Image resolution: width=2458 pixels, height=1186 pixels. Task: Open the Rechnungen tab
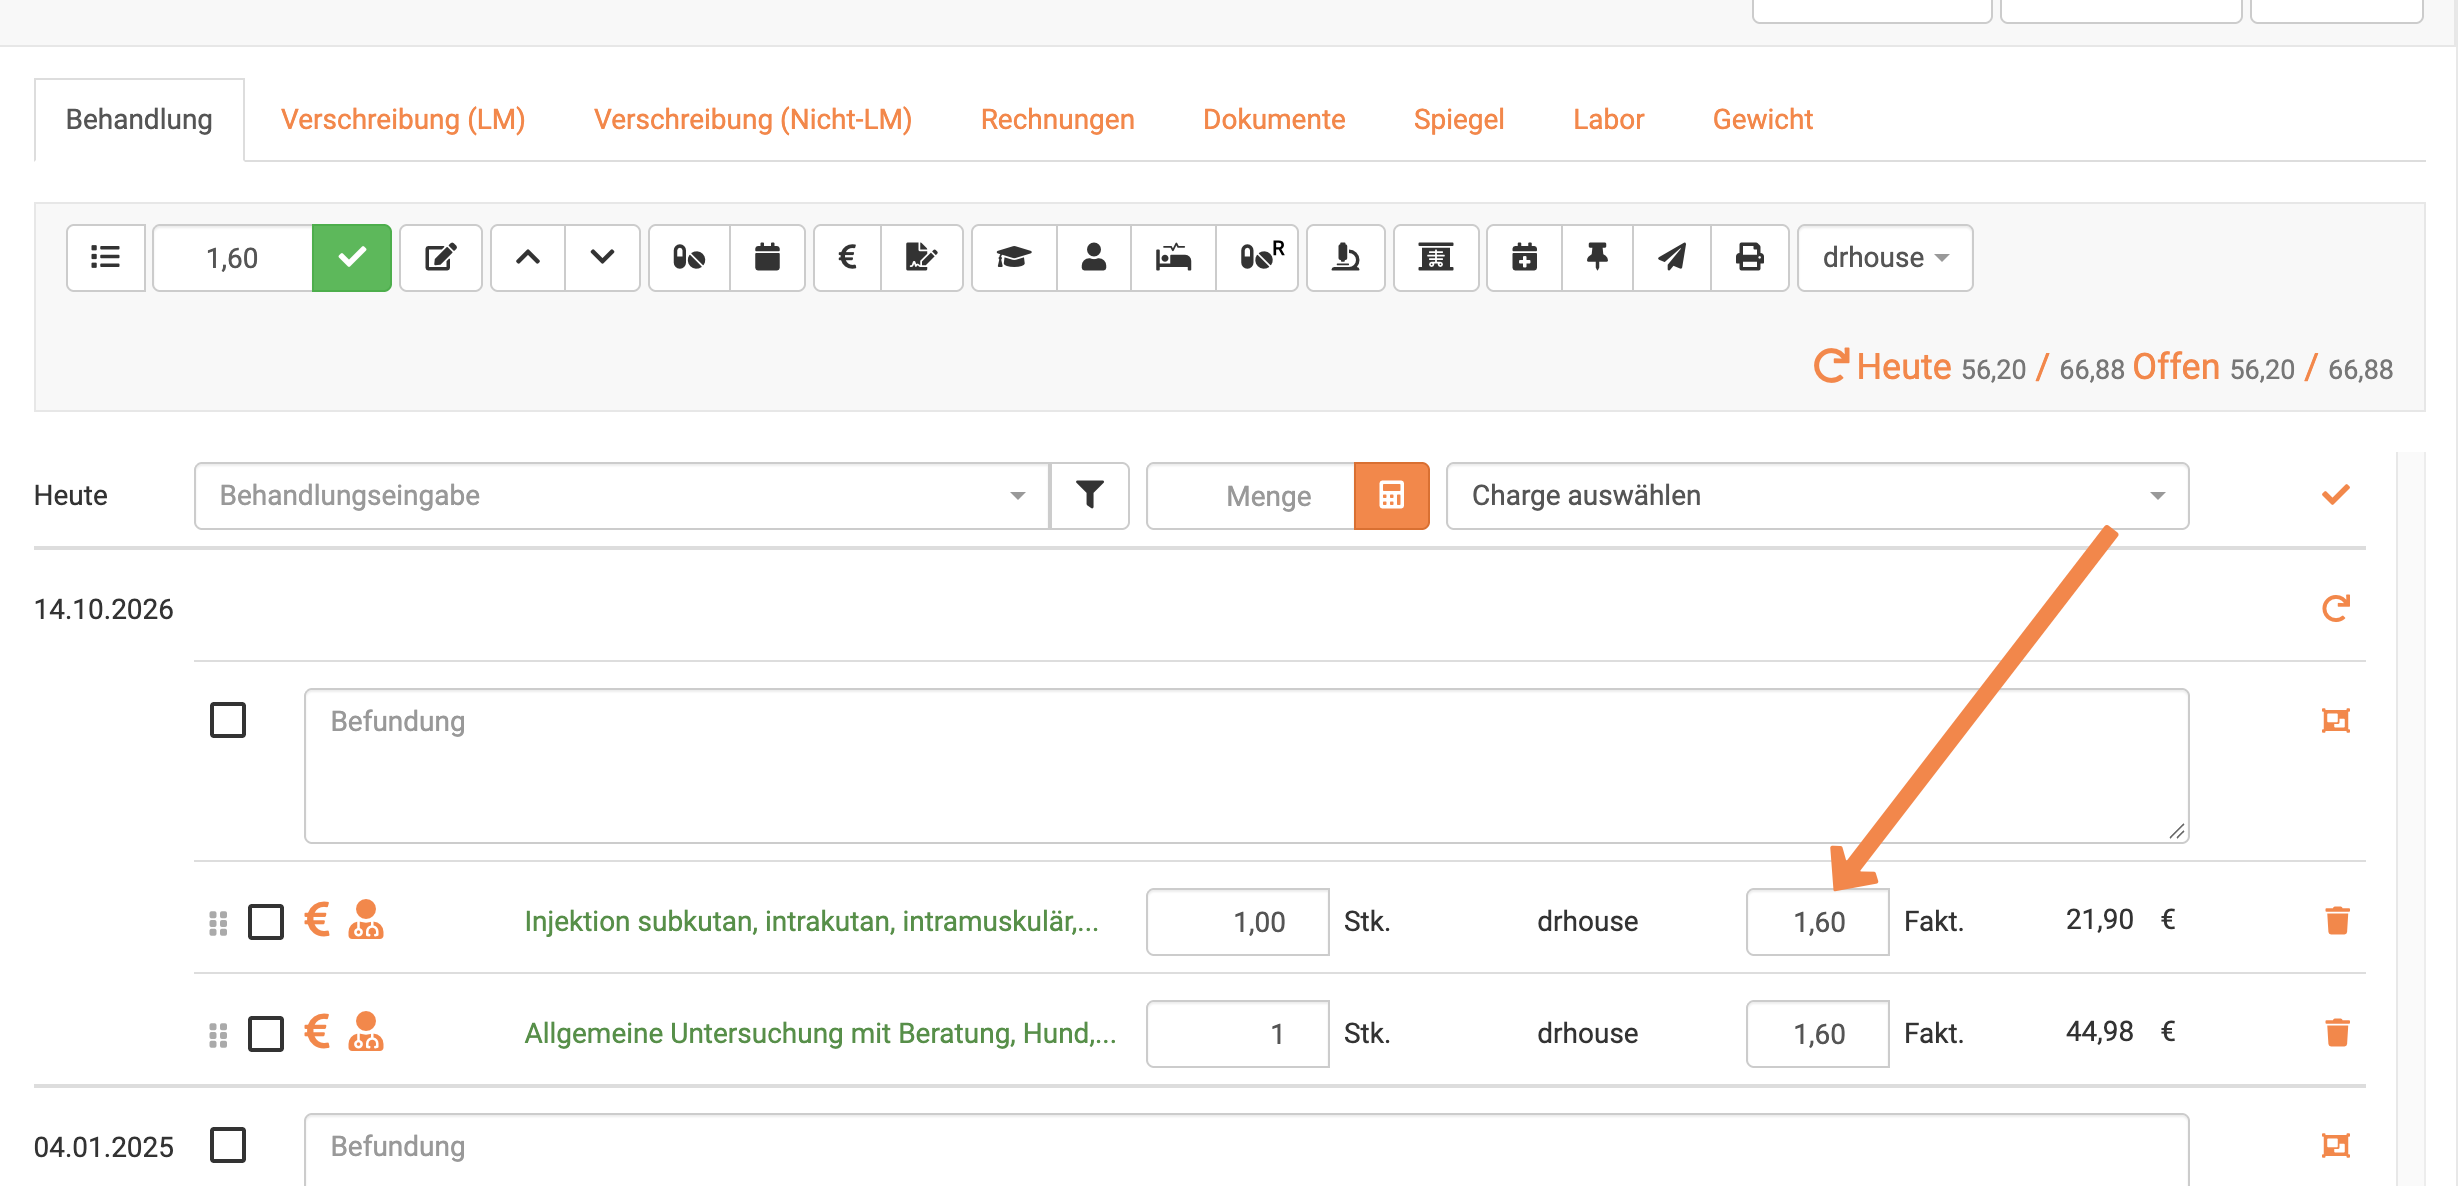click(x=1058, y=119)
